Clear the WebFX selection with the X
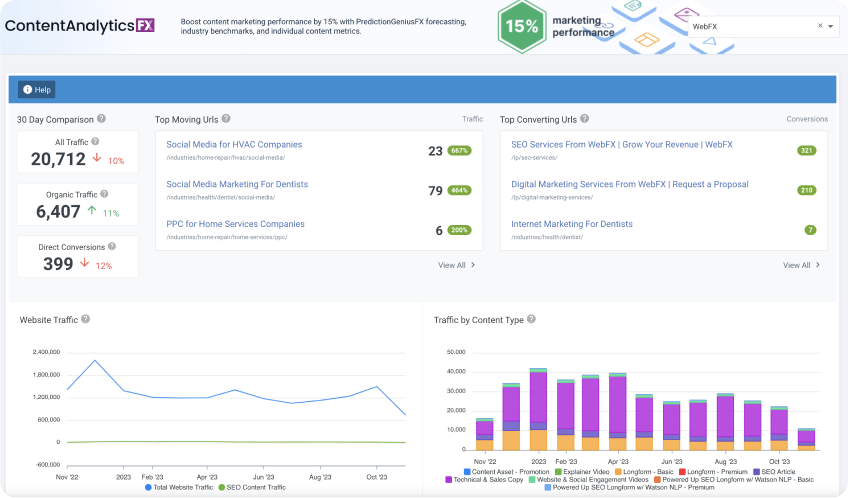848x498 pixels. coord(820,26)
